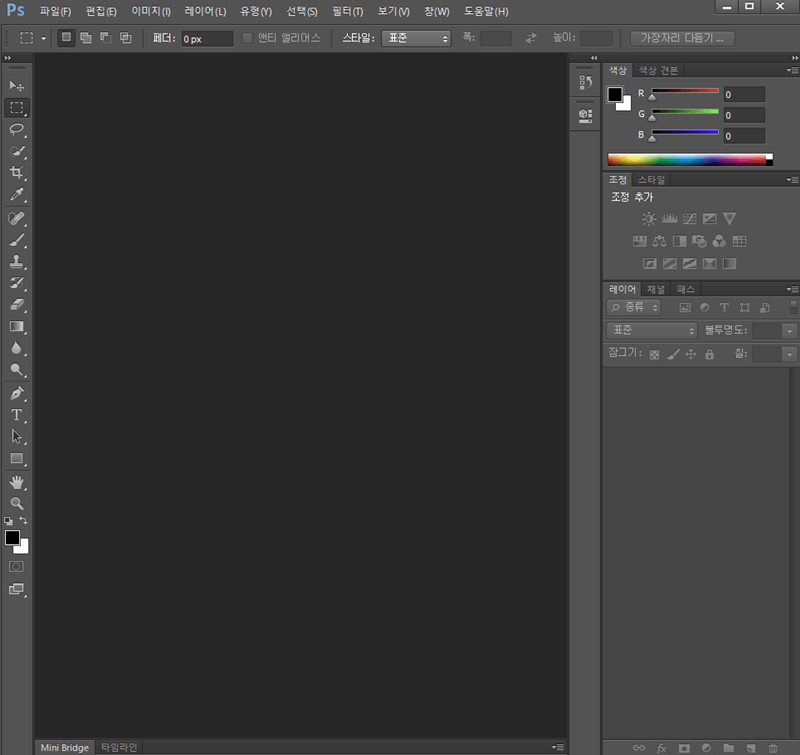Open the 불투명도 opacity dropdown arrow
800x755 pixels.
click(x=789, y=331)
